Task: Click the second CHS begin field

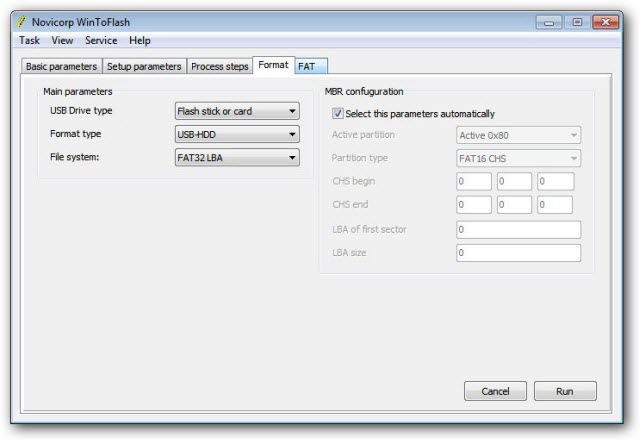Action: coord(514,181)
